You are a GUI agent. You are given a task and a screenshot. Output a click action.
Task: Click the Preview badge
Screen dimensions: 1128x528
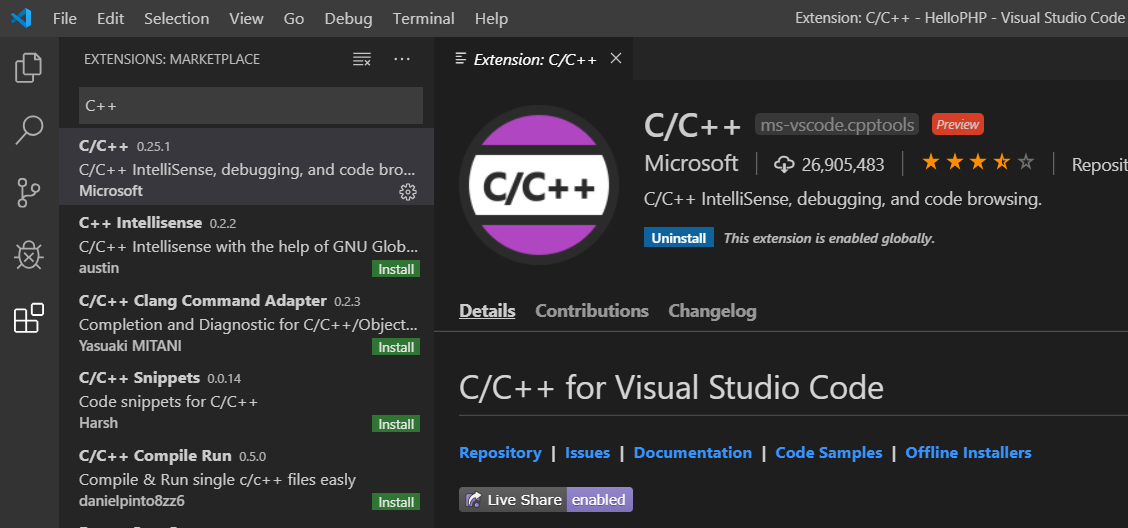[958, 124]
